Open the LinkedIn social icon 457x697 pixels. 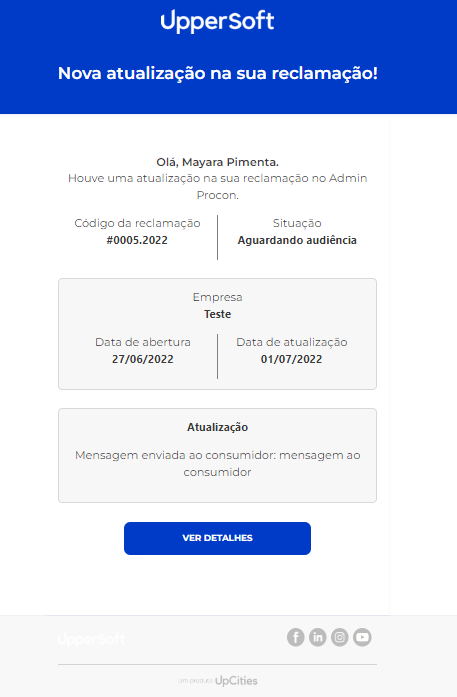(x=317, y=637)
